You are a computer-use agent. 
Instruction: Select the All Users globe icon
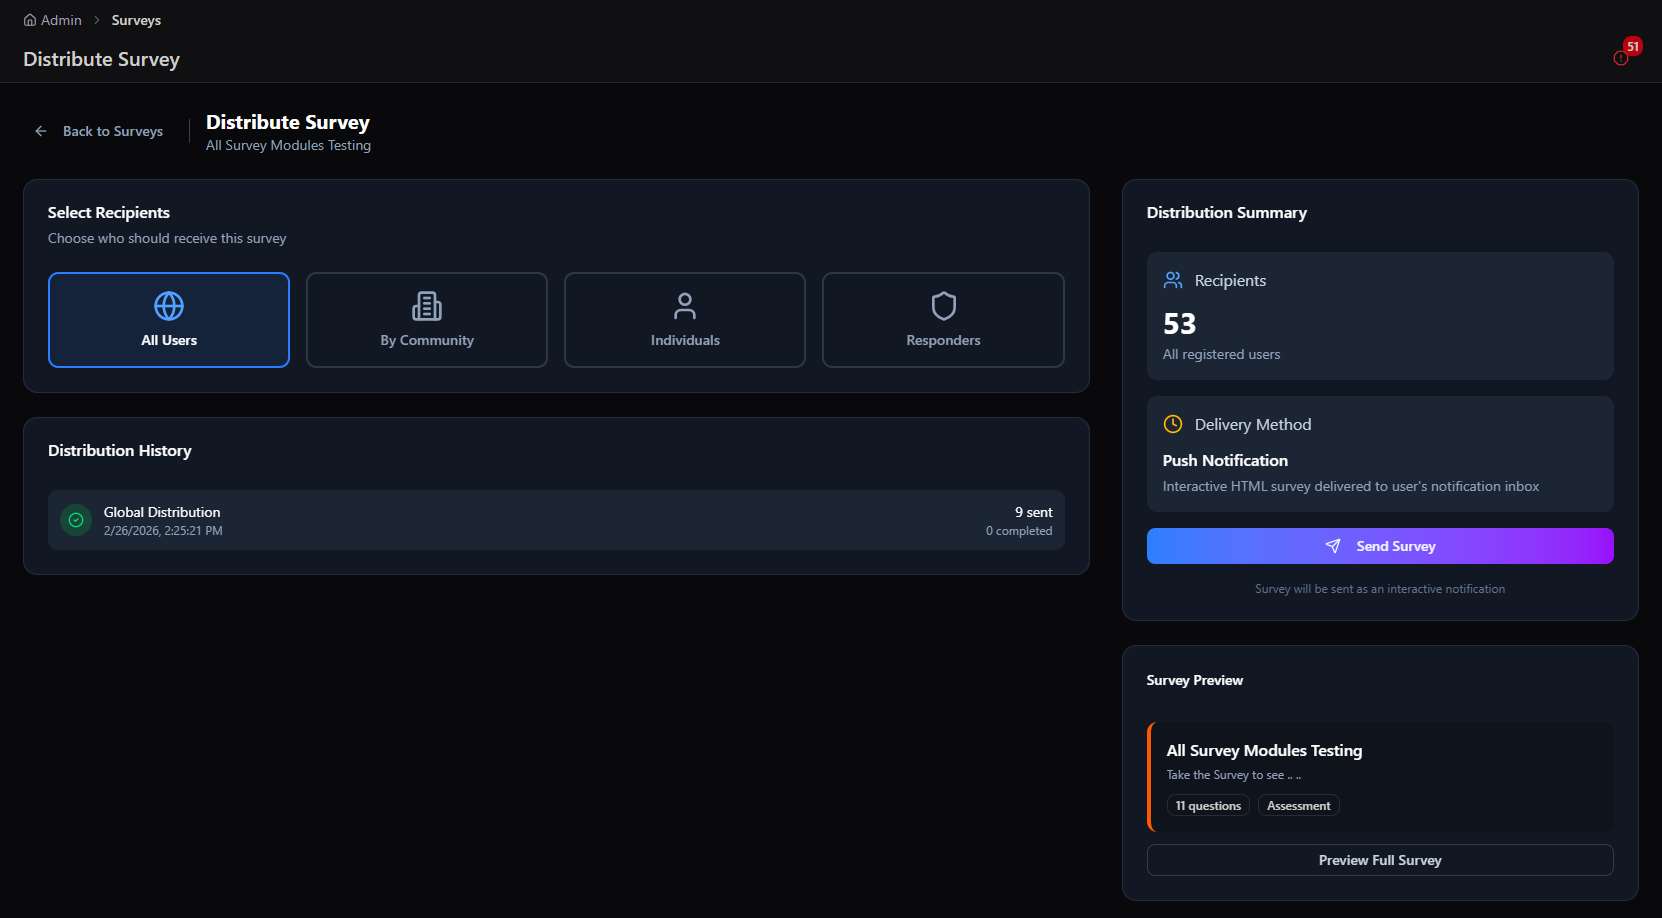[169, 306]
